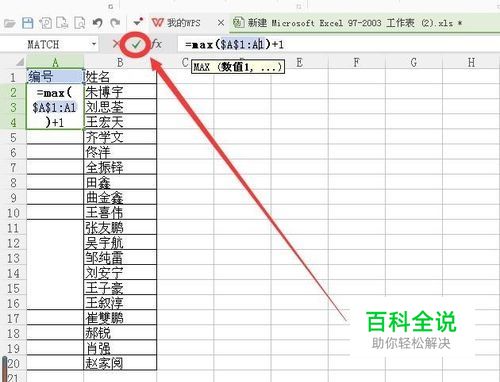Viewport: 500px width, 382px height.
Task: Click cell with name 朱博宇
Action: point(120,91)
